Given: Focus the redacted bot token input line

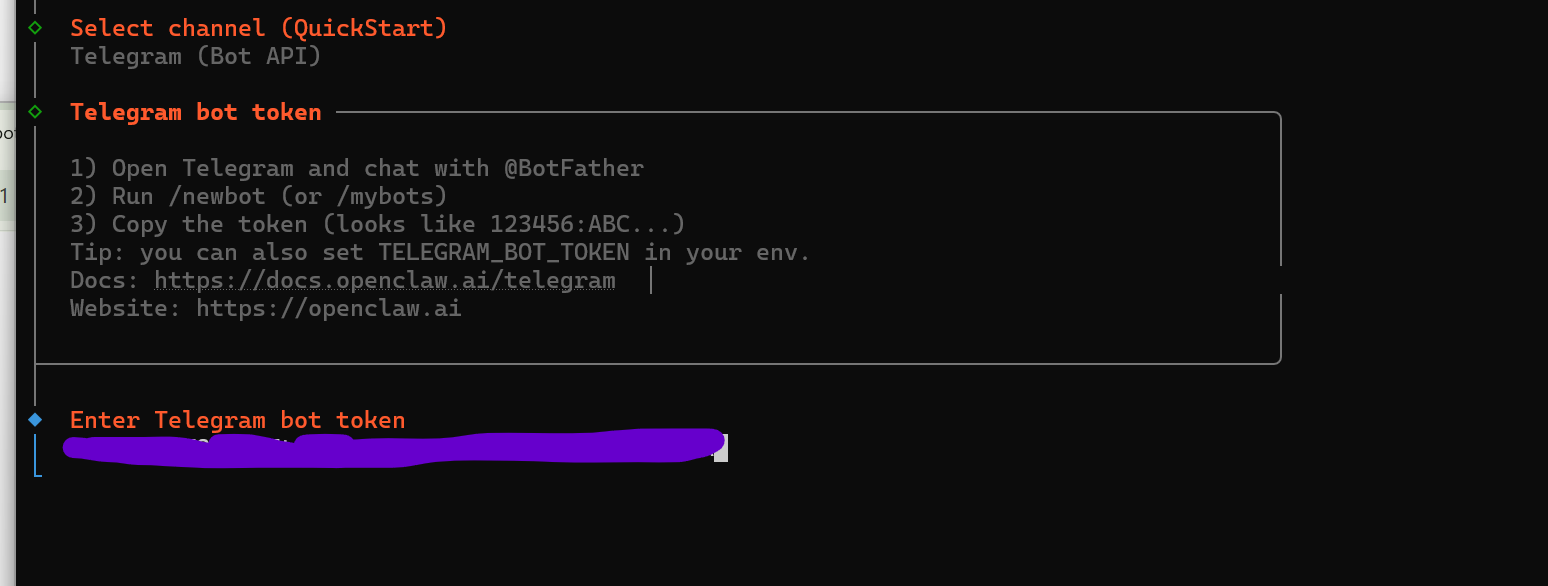Looking at the screenshot, I should 390,448.
